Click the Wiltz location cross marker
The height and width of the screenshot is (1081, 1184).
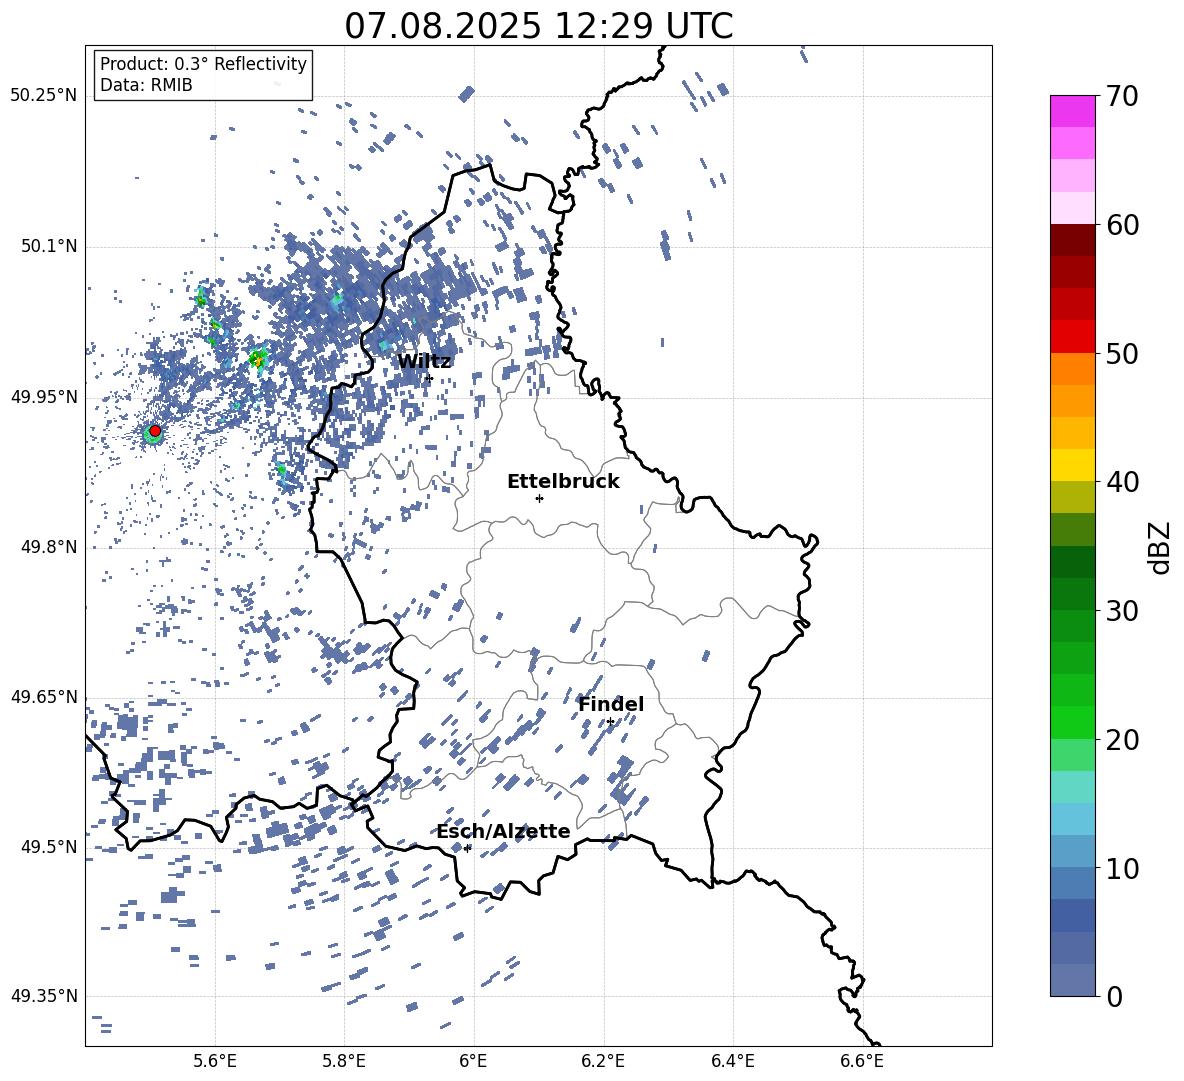click(429, 378)
